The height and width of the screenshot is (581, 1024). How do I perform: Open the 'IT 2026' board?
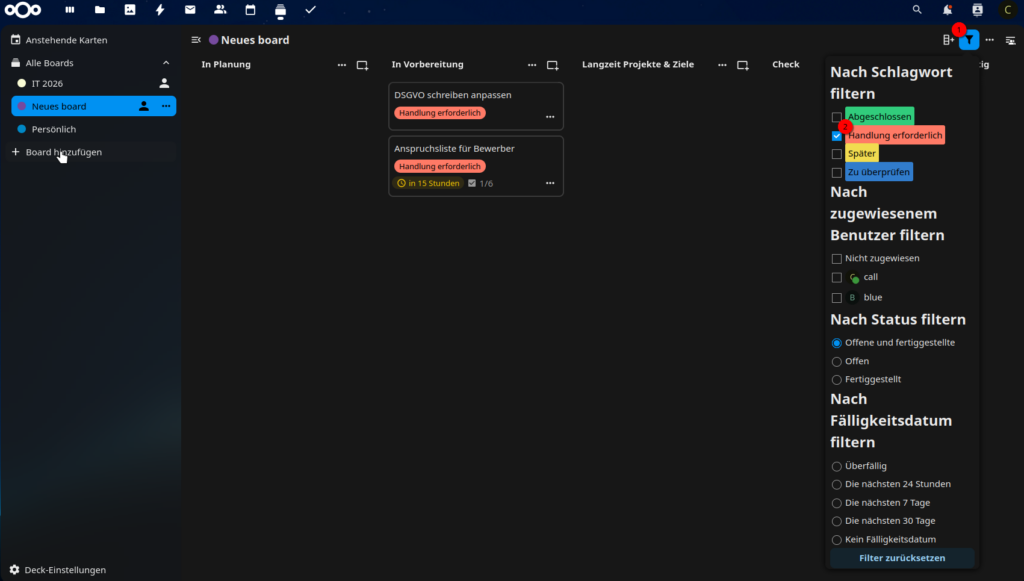coord(47,83)
